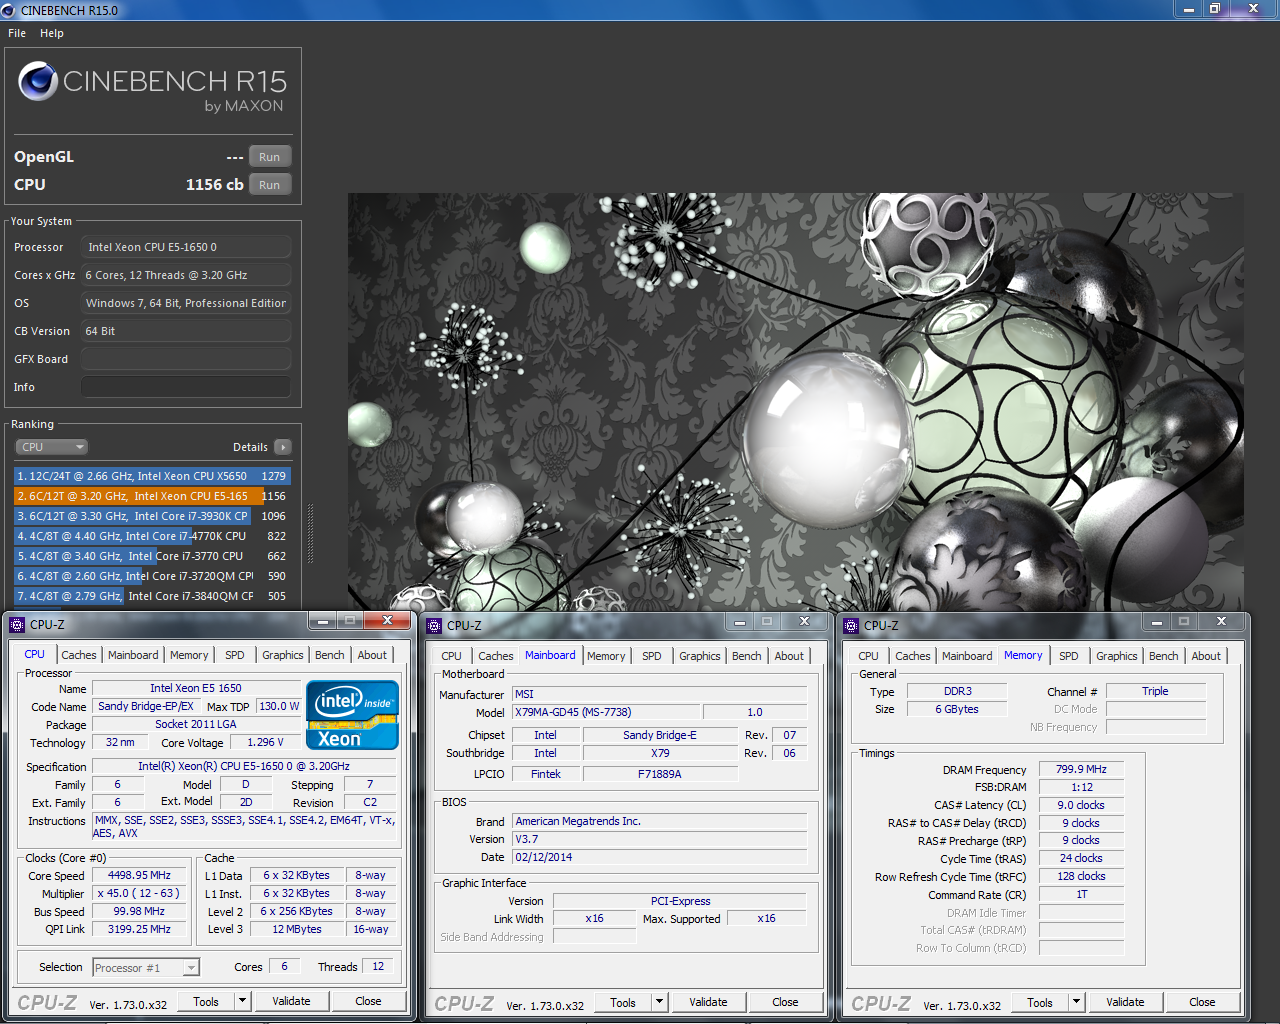Run the CPU benchmark
Screen dimensions: 1280x1024
[x=270, y=185]
